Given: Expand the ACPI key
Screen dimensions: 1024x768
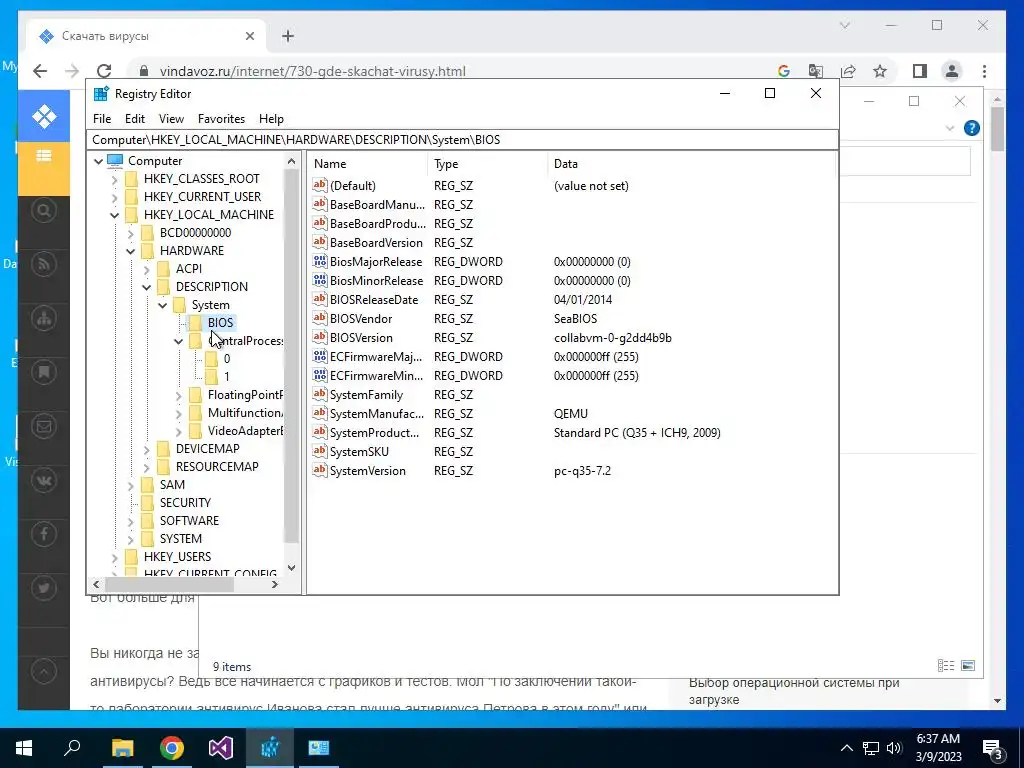Looking at the screenshot, I should coord(146,268).
